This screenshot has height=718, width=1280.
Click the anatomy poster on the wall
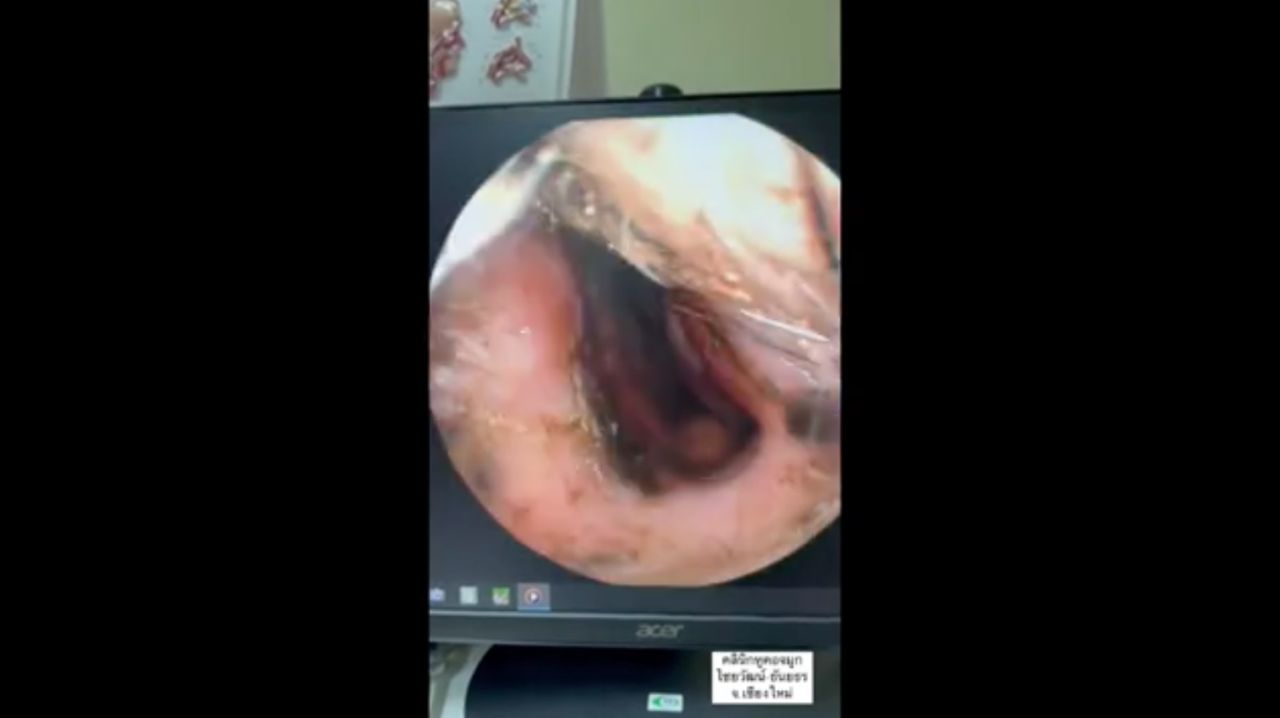(500, 45)
